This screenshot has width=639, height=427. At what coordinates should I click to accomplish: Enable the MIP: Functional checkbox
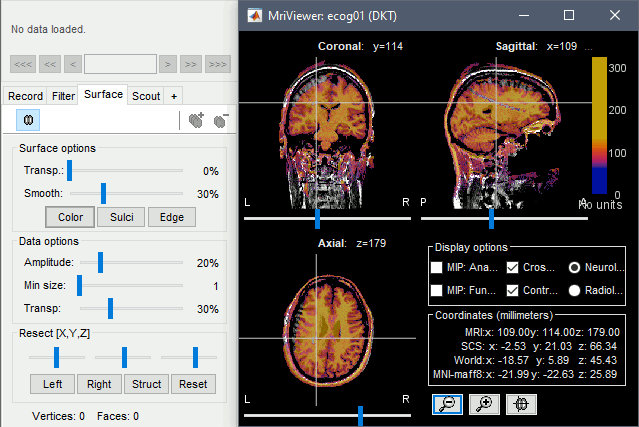[436, 290]
